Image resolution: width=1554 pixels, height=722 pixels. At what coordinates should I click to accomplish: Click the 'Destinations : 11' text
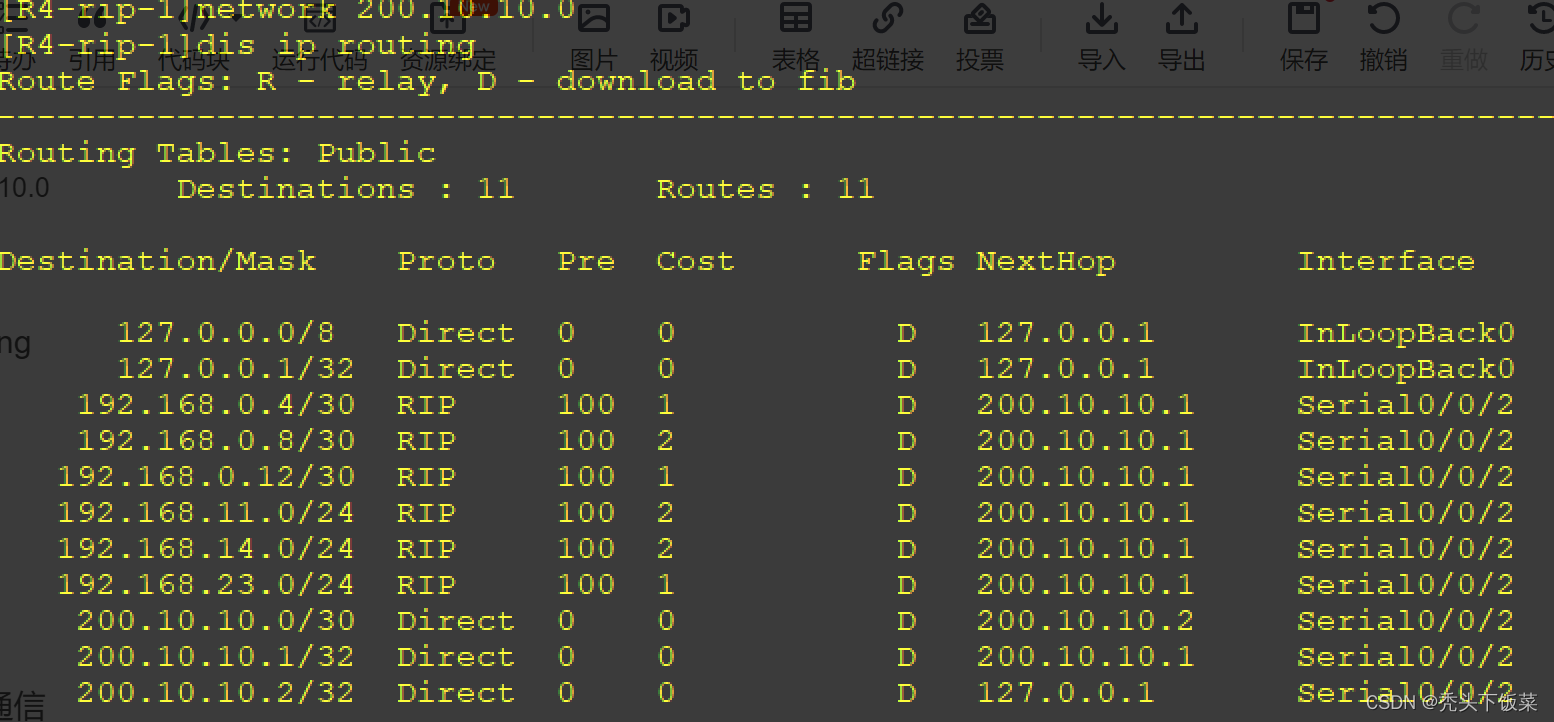345,189
